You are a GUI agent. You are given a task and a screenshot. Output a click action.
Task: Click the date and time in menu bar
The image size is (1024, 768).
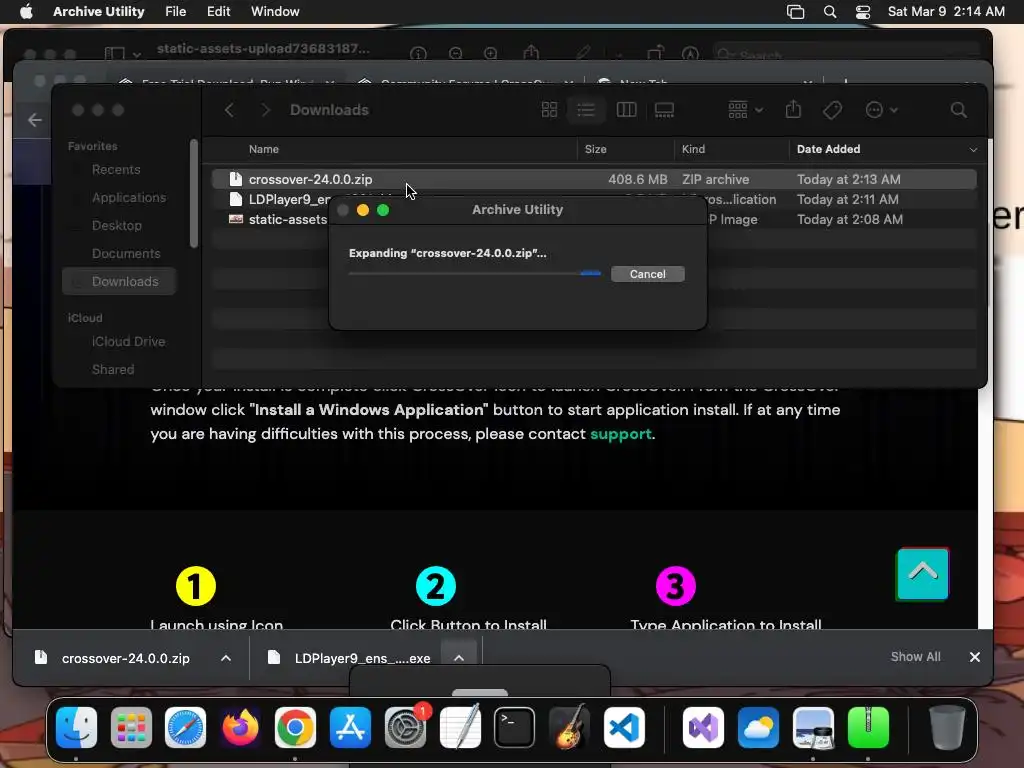[x=946, y=11]
